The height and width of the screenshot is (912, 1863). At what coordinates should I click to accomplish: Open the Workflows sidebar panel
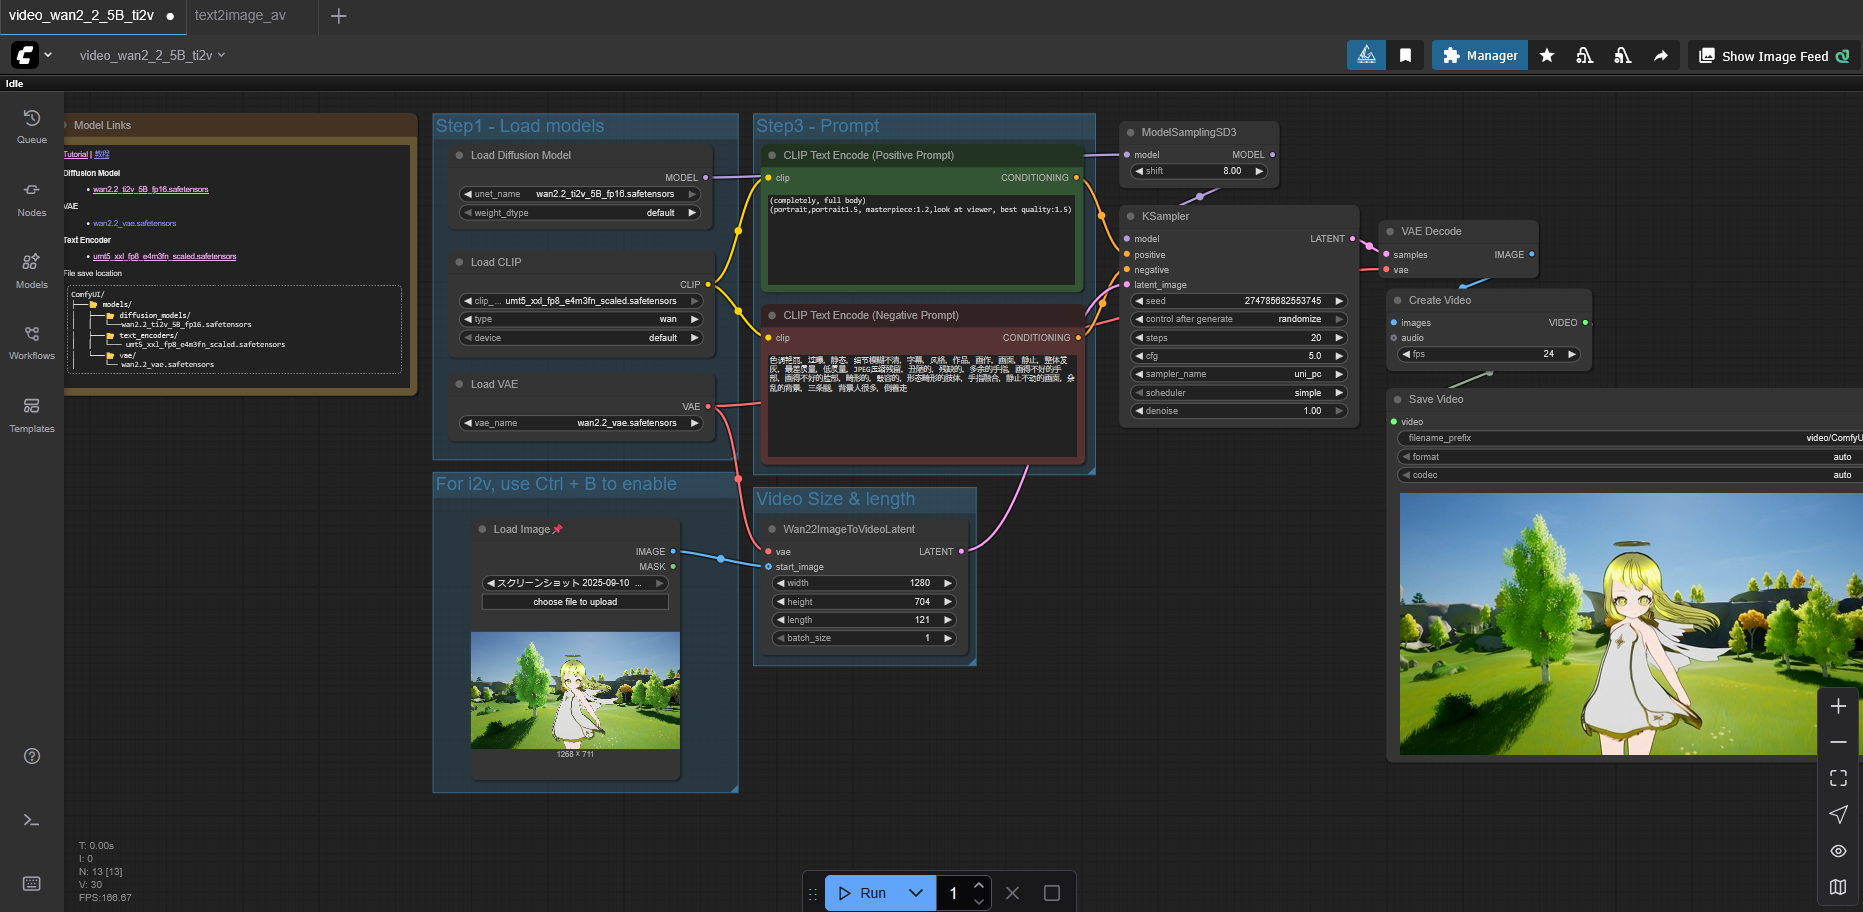[31, 342]
